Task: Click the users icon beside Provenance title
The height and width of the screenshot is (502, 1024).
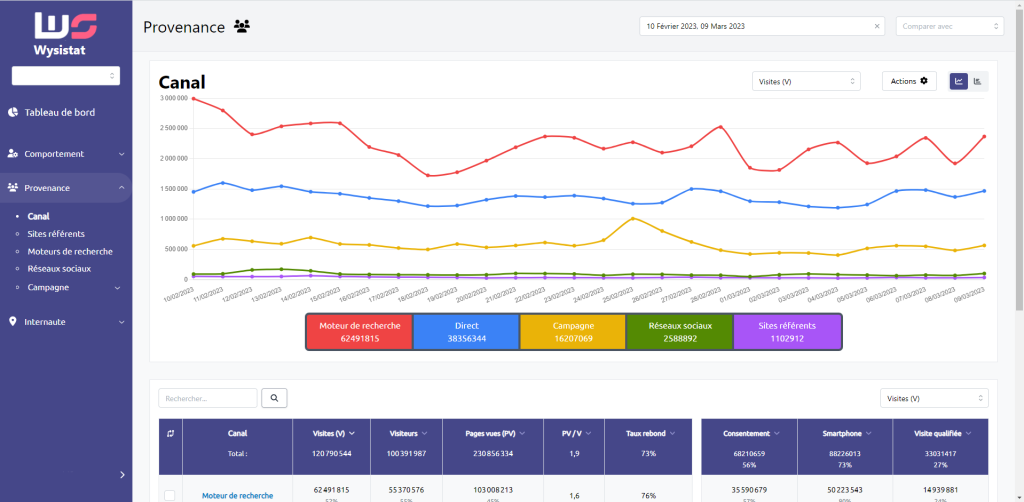Action: pos(242,26)
